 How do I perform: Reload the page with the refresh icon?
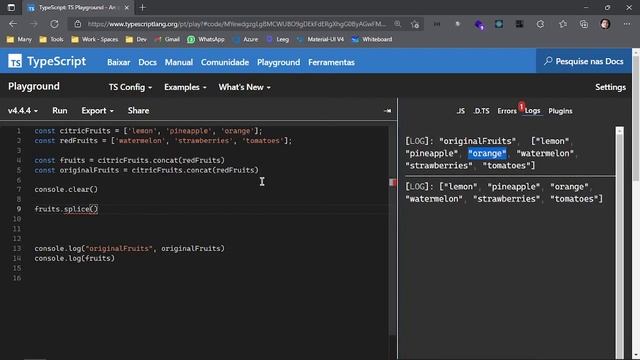coord(54,24)
